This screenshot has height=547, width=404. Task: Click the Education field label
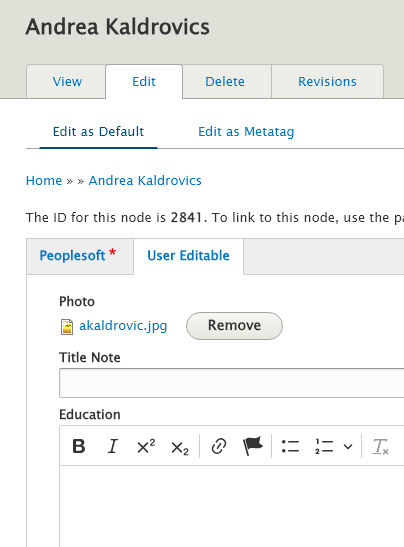click(90, 414)
